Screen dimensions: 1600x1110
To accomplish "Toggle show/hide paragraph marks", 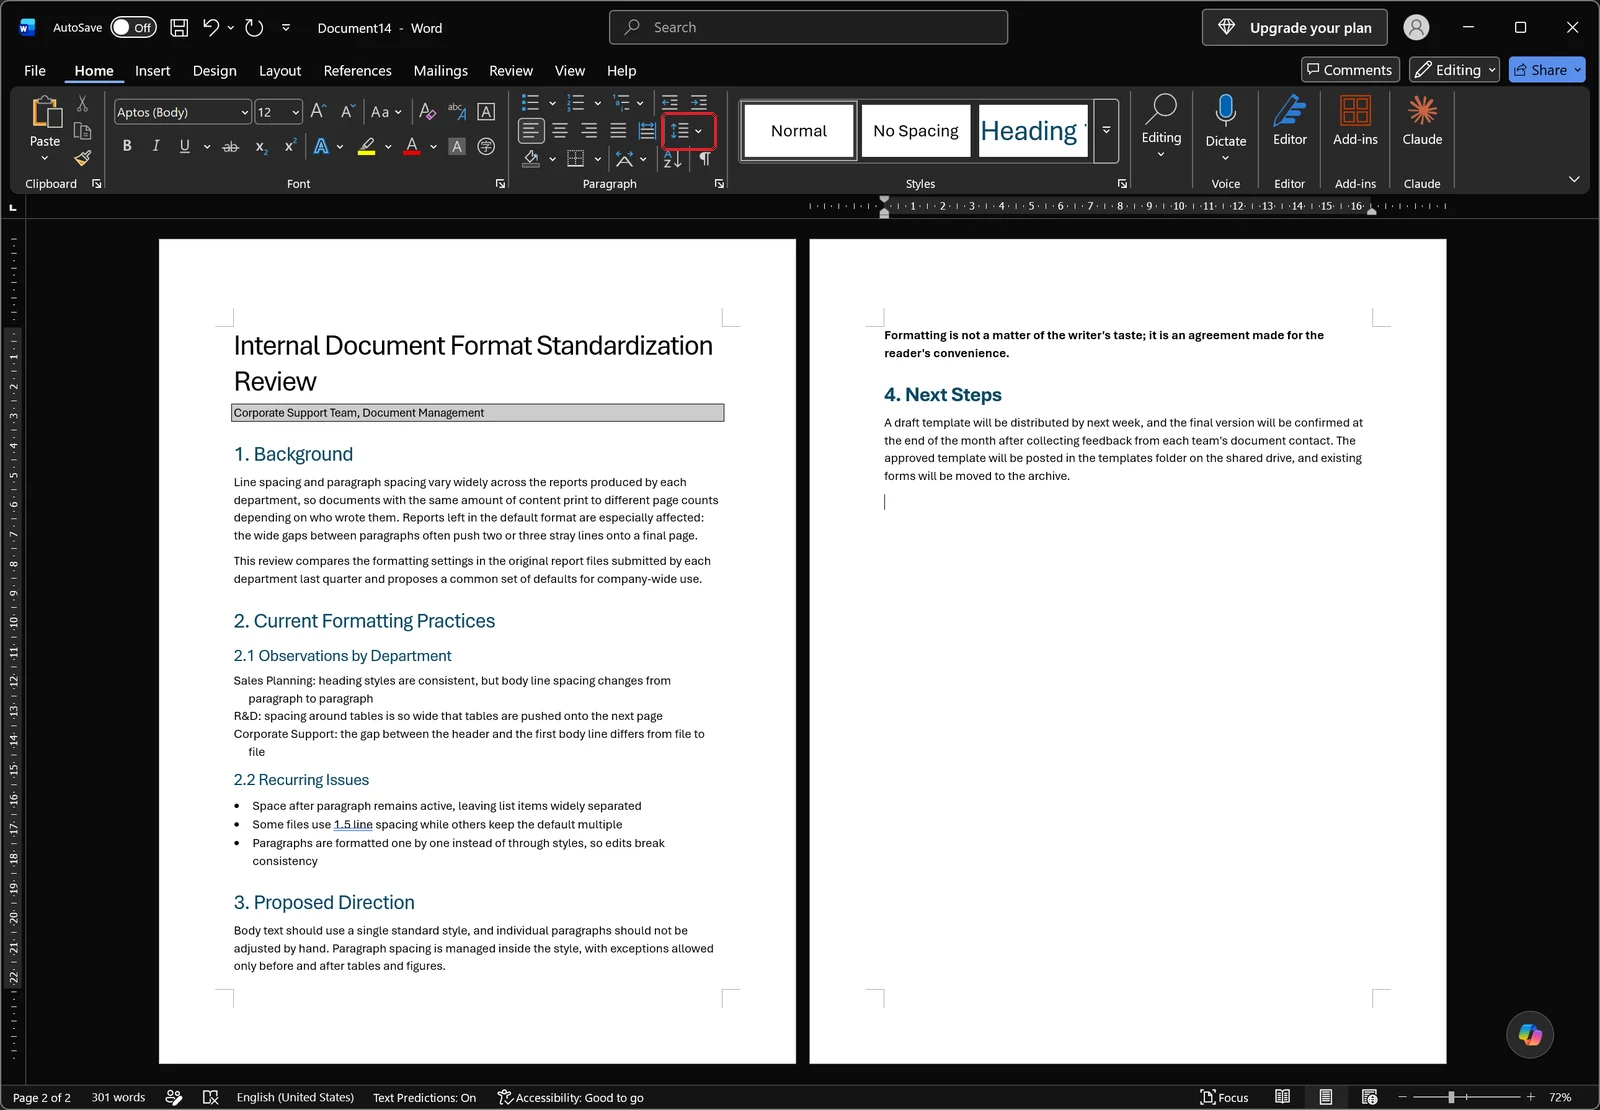I will pos(705,159).
